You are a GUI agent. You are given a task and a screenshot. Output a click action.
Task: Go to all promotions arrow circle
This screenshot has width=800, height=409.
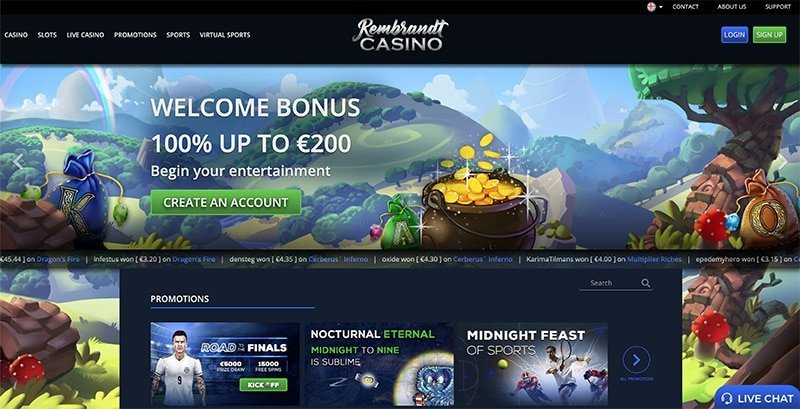click(636, 360)
